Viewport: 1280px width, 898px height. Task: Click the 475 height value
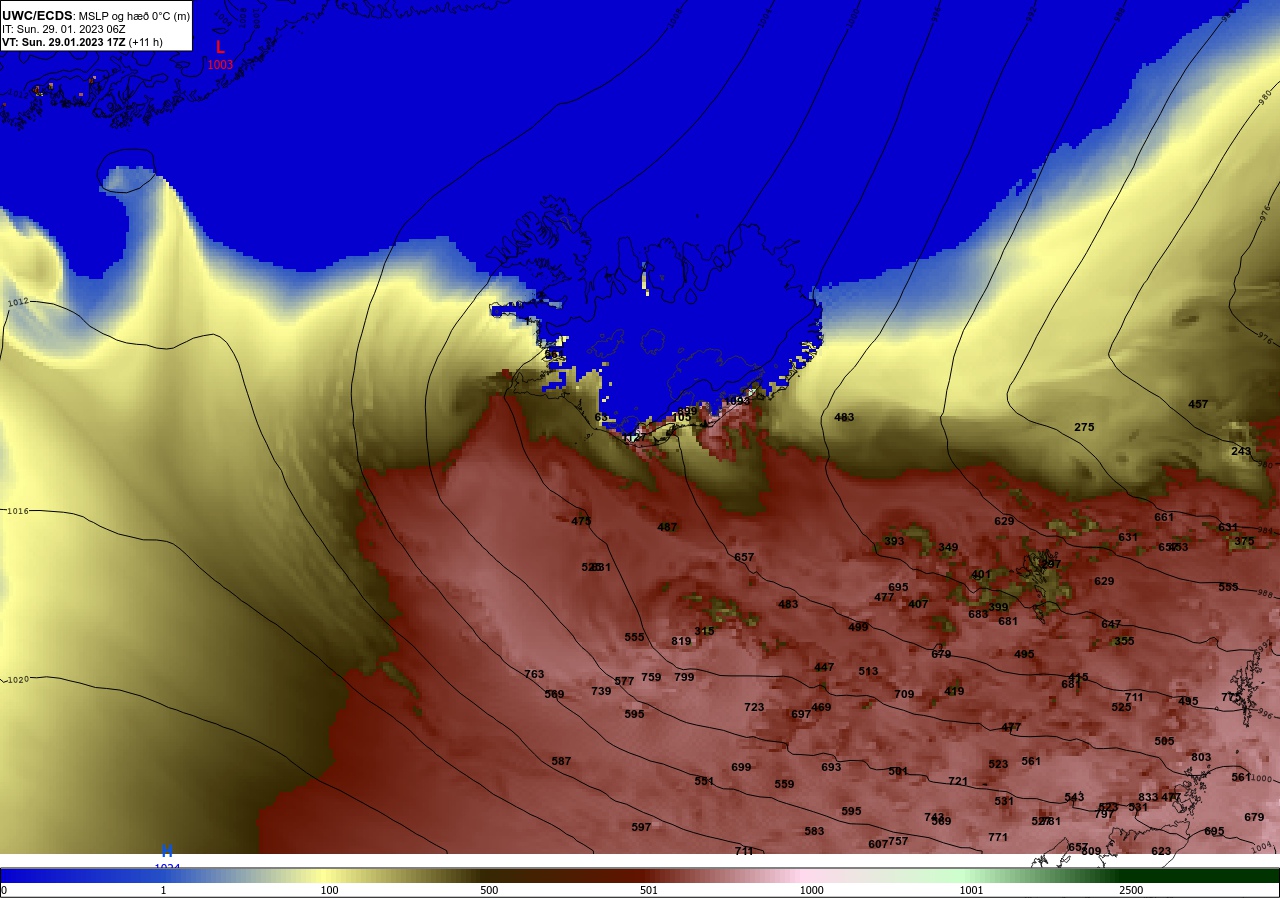click(x=581, y=521)
